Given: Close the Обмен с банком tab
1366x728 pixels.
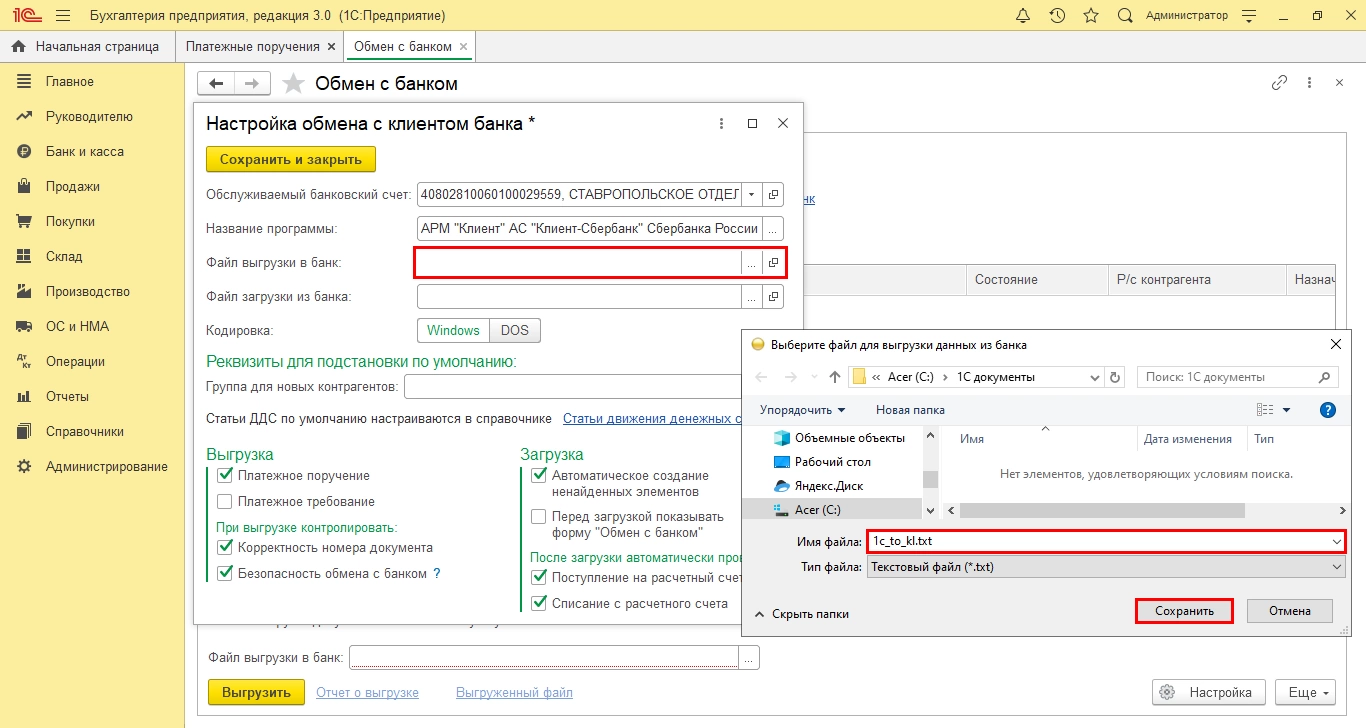Looking at the screenshot, I should [463, 47].
